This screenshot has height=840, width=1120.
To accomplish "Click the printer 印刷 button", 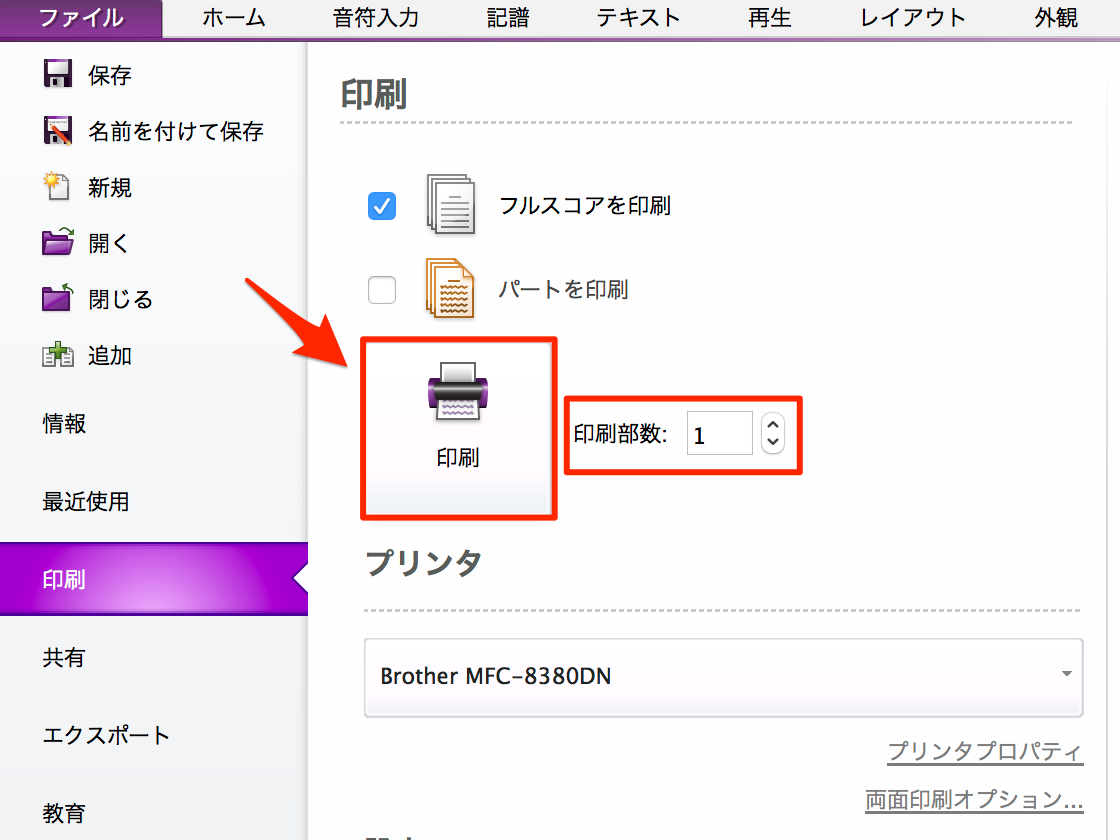I will [459, 428].
